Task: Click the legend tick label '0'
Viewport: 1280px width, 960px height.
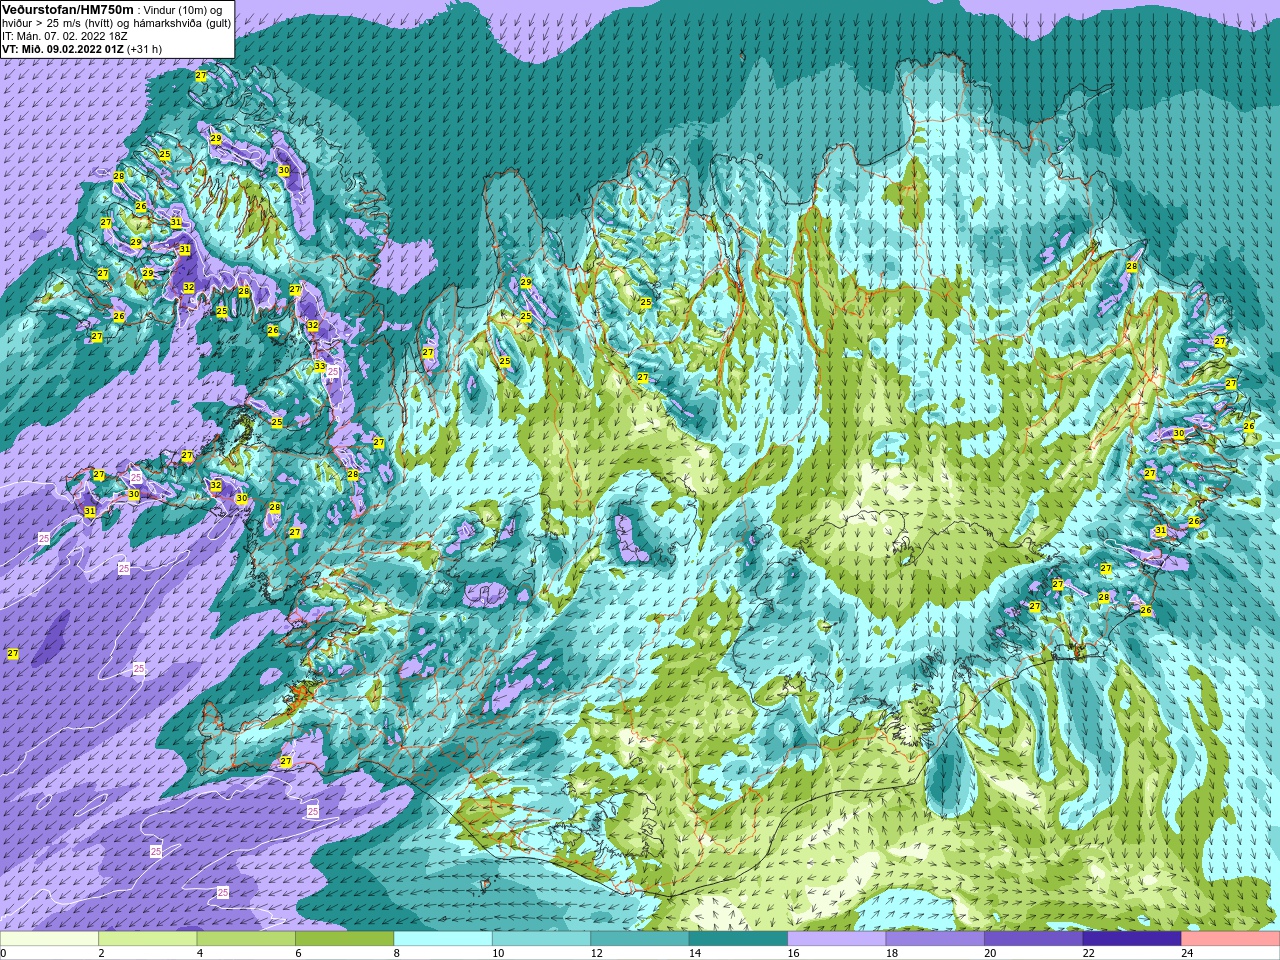Action: [x=4, y=953]
